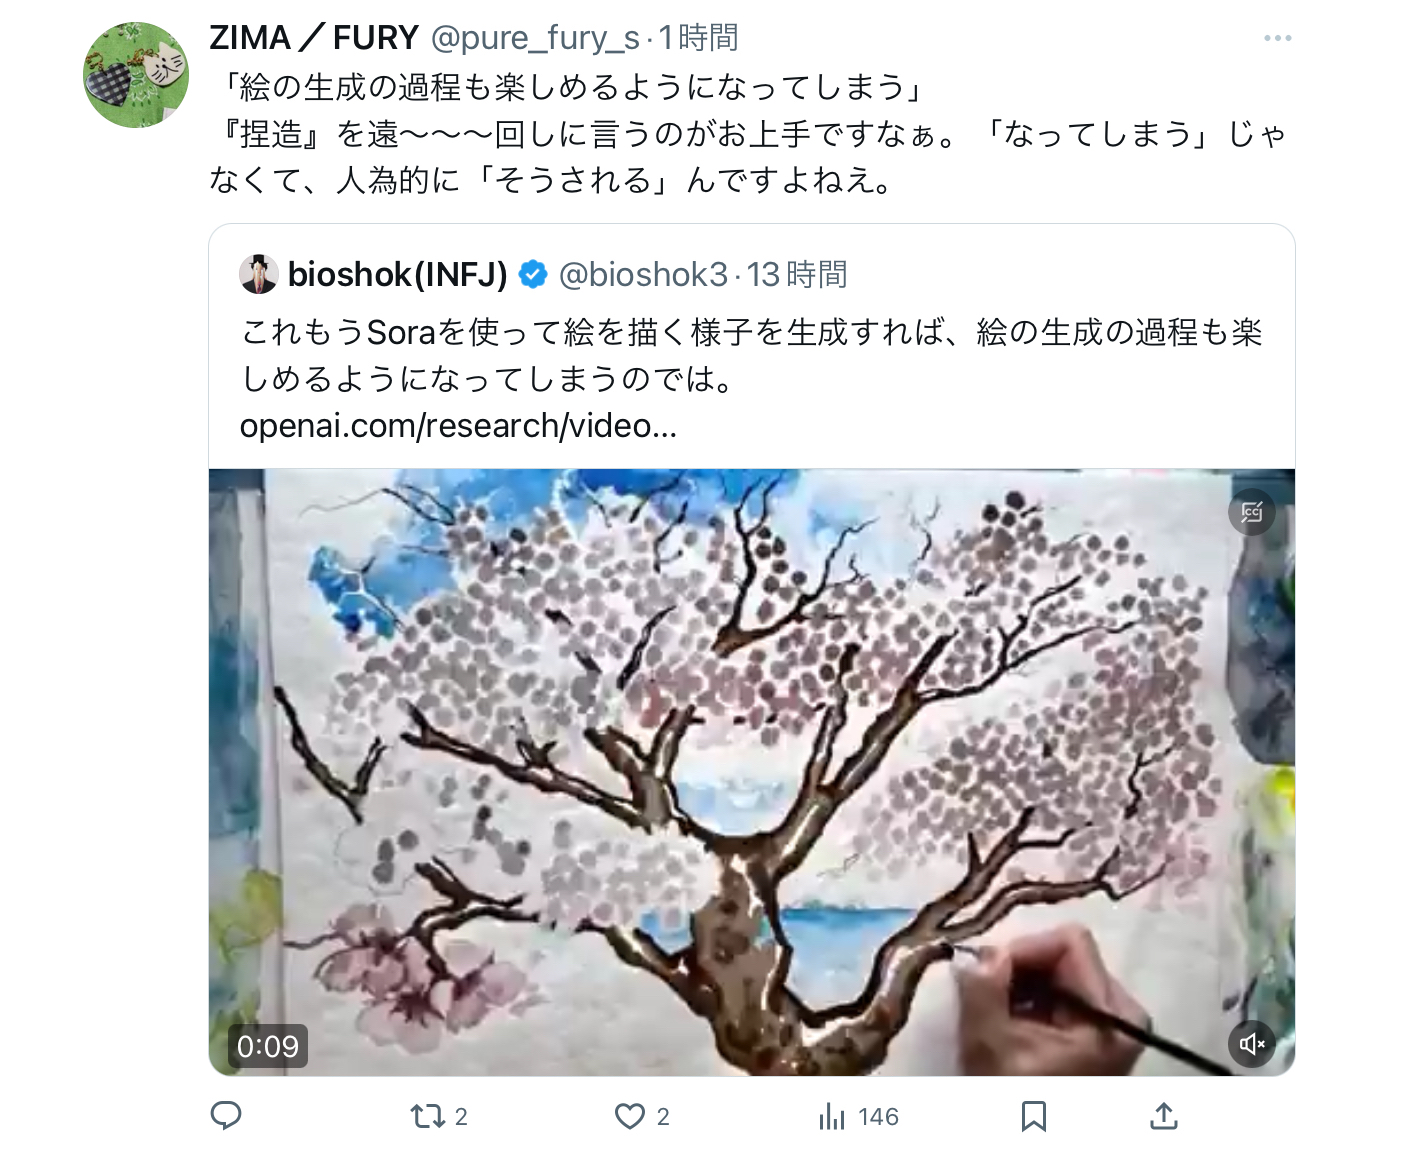The height and width of the screenshot is (1159, 1403).
Task: Toggle closed captions on the video
Action: pyautogui.click(x=1252, y=512)
